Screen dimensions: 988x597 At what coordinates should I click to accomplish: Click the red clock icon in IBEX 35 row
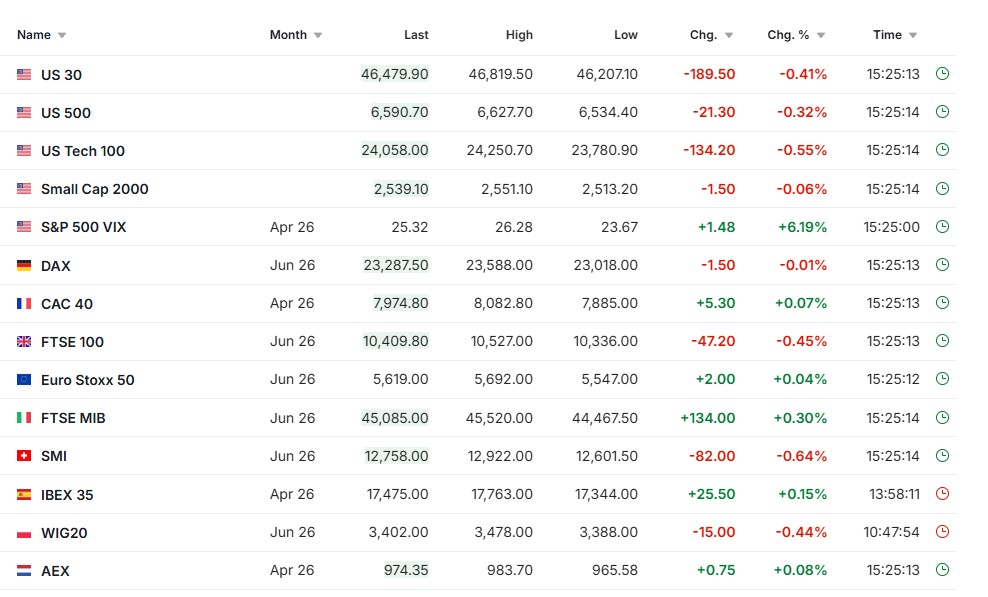coord(941,494)
